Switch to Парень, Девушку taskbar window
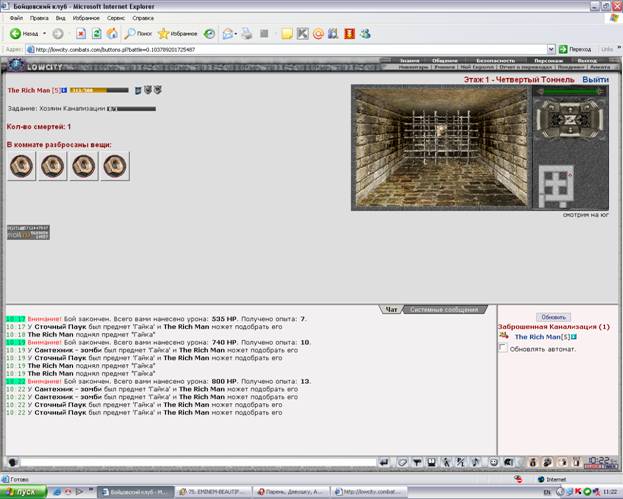The image size is (623, 499). 291,492
